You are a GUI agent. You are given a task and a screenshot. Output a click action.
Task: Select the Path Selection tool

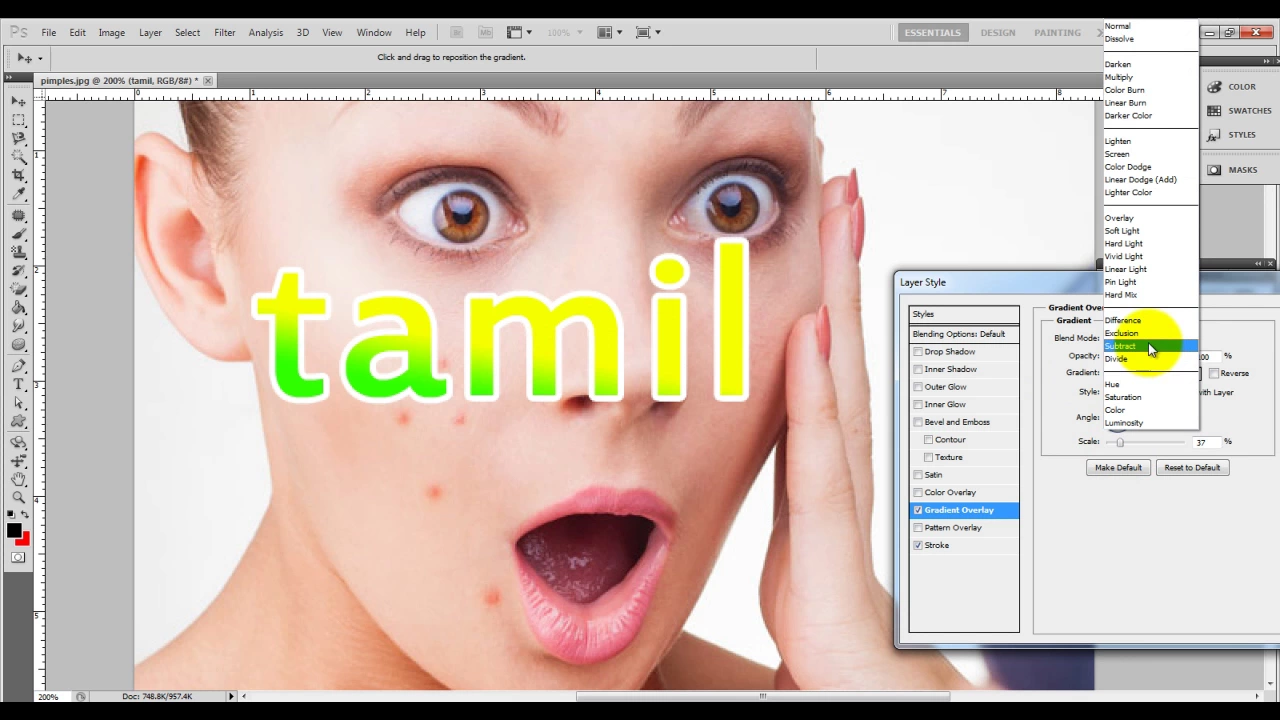pos(18,402)
